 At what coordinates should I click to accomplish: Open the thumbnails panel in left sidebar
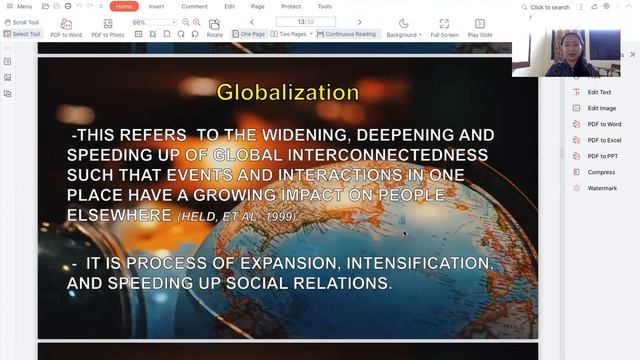(7, 78)
